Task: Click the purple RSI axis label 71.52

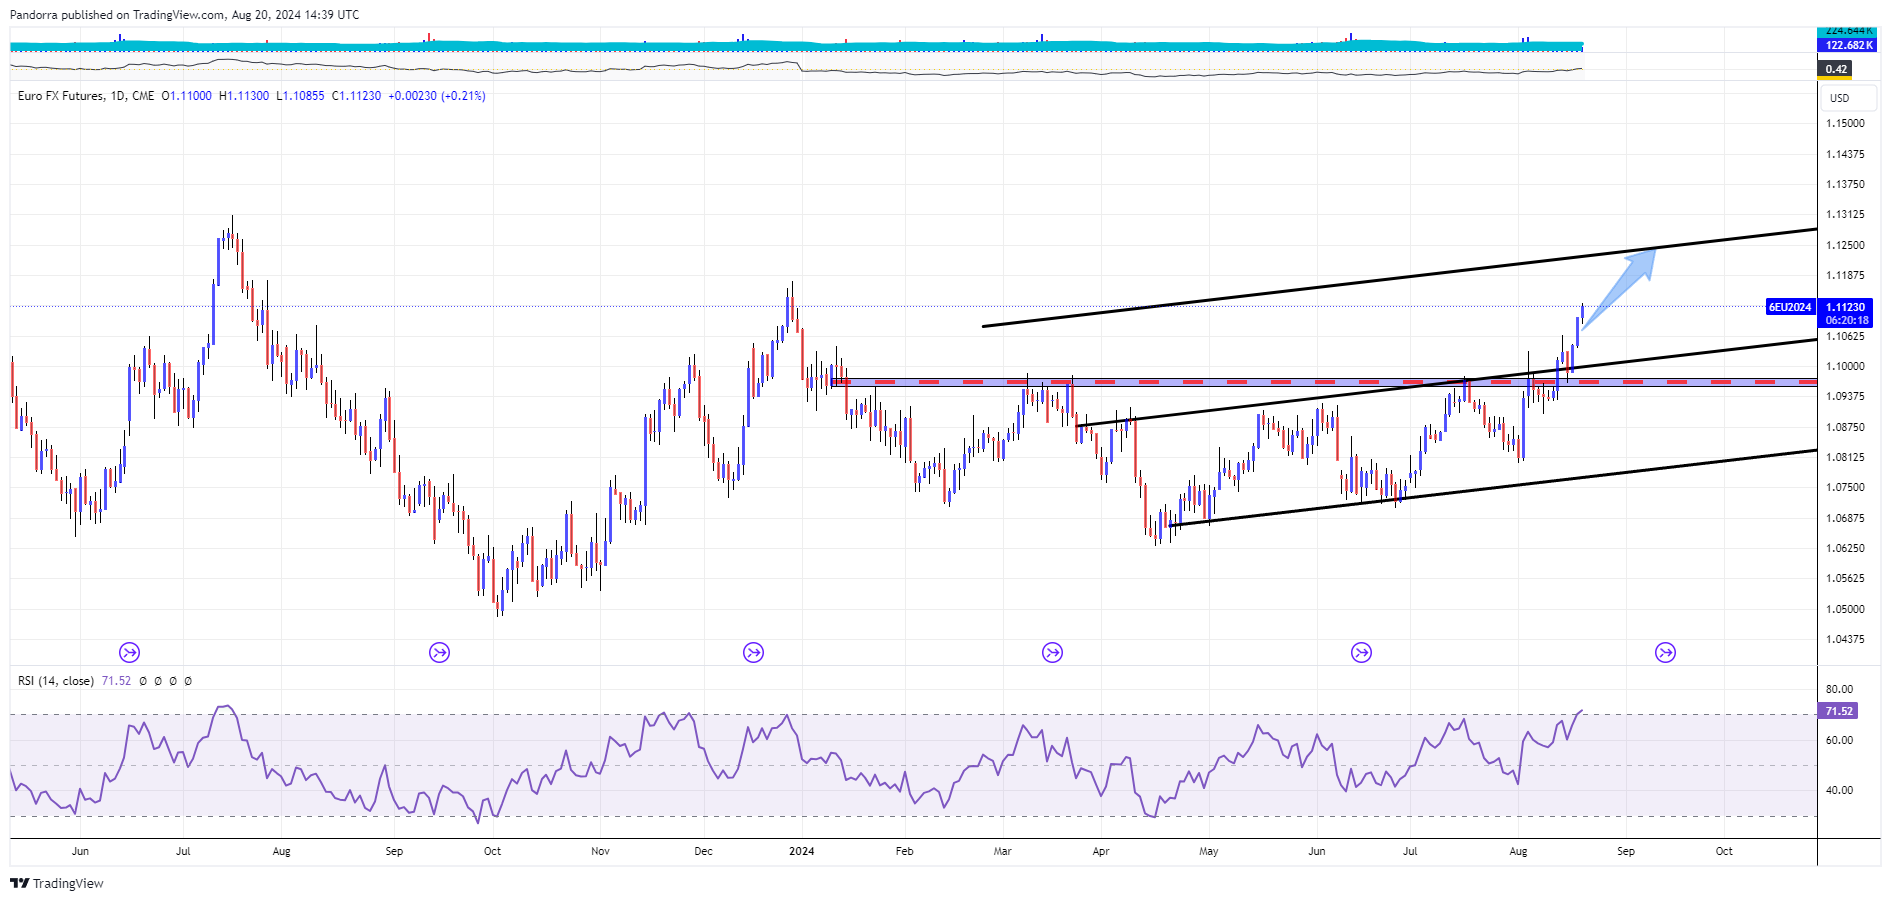Action: pyautogui.click(x=1839, y=711)
